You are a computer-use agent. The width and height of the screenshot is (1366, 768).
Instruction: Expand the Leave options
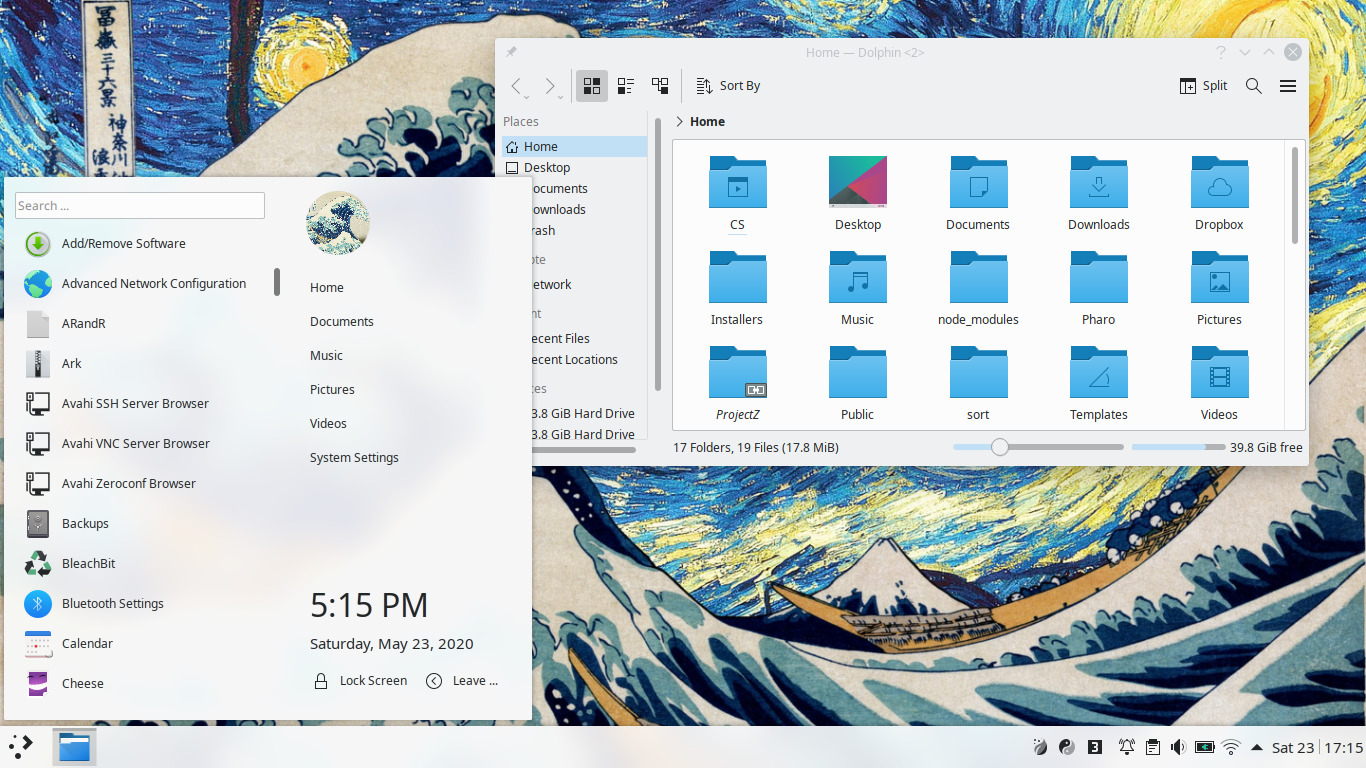(x=462, y=681)
